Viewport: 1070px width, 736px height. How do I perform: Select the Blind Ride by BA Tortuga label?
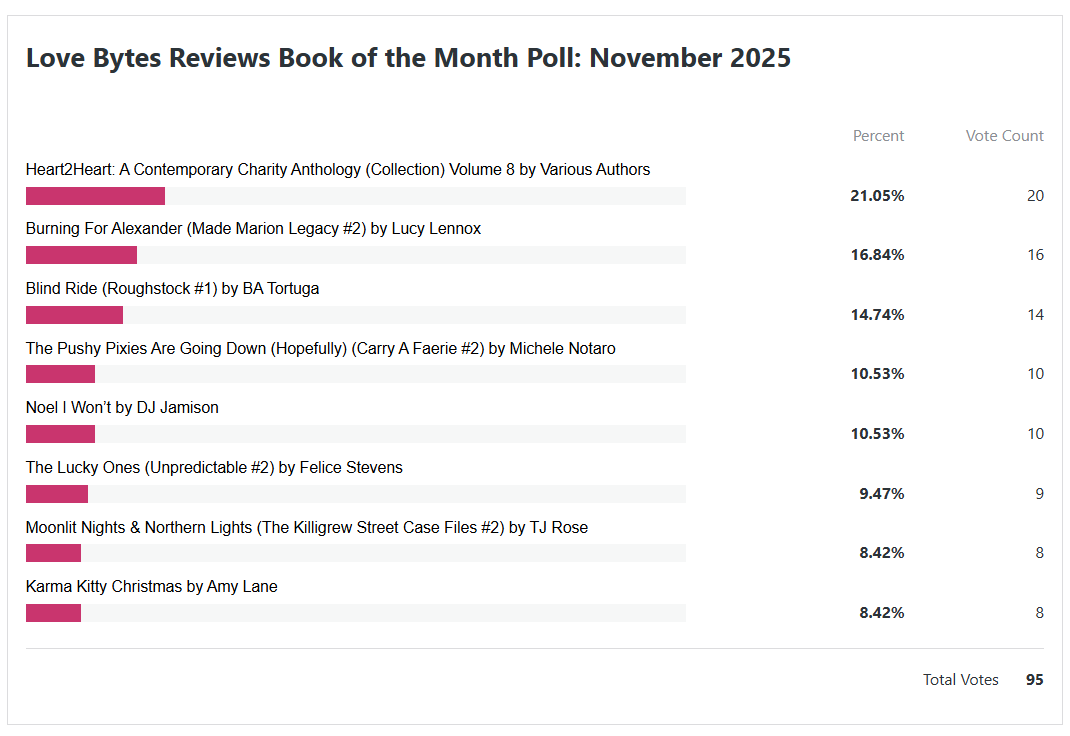tap(172, 289)
